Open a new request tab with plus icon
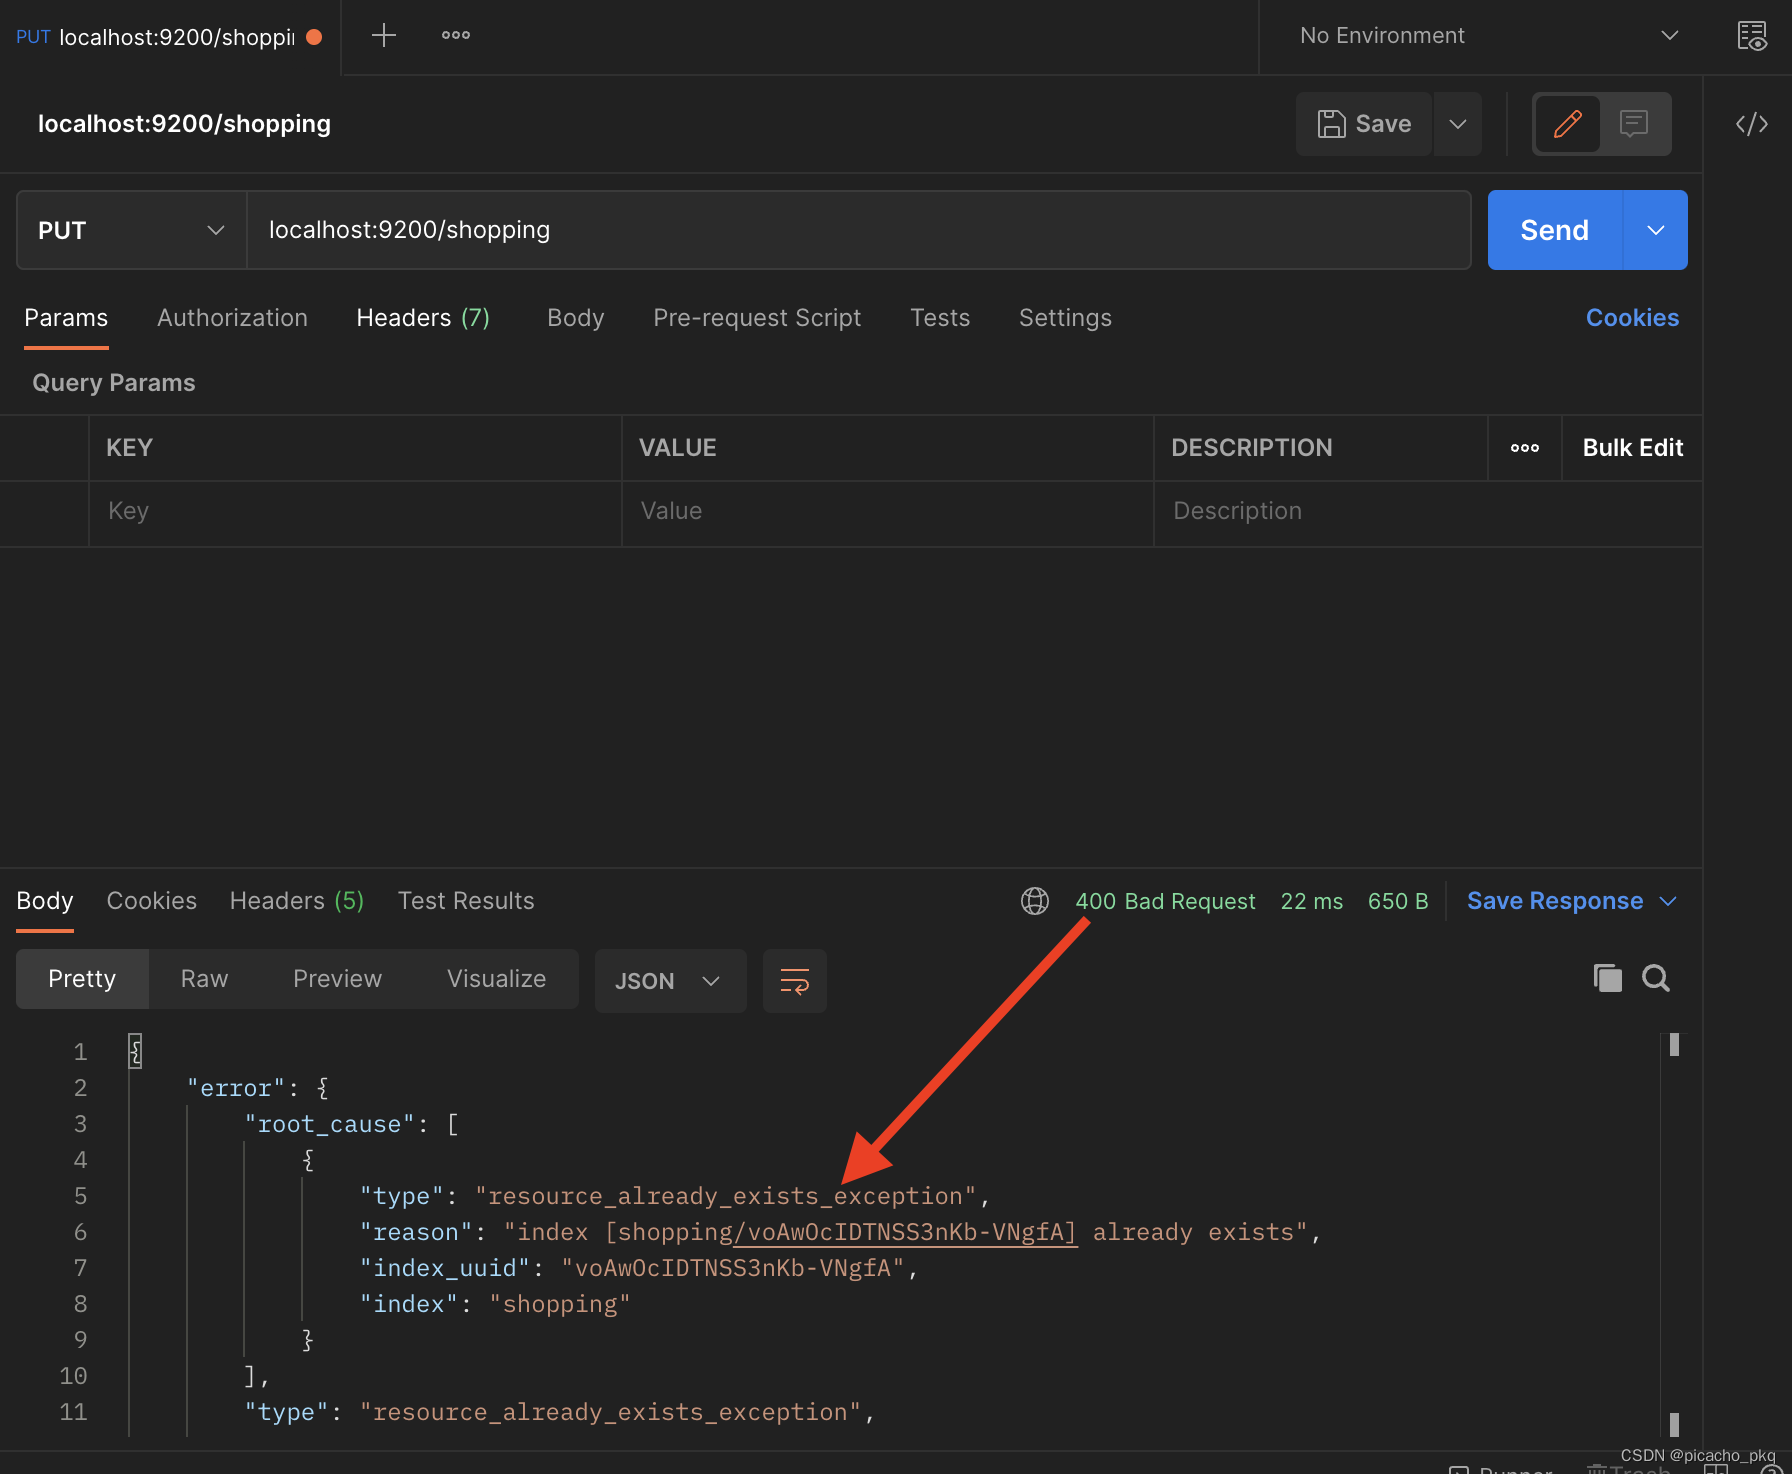 tap(384, 36)
